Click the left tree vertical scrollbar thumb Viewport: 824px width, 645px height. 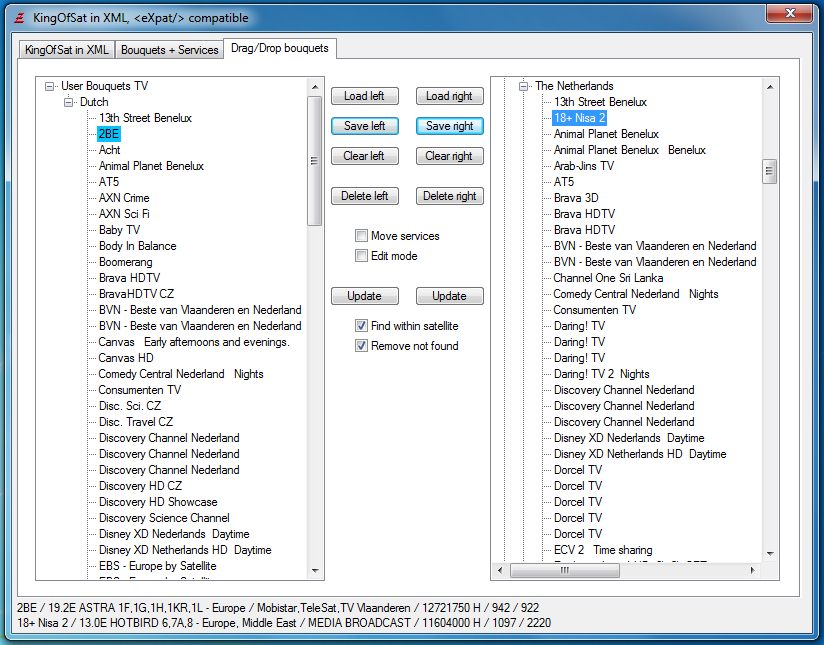point(315,160)
